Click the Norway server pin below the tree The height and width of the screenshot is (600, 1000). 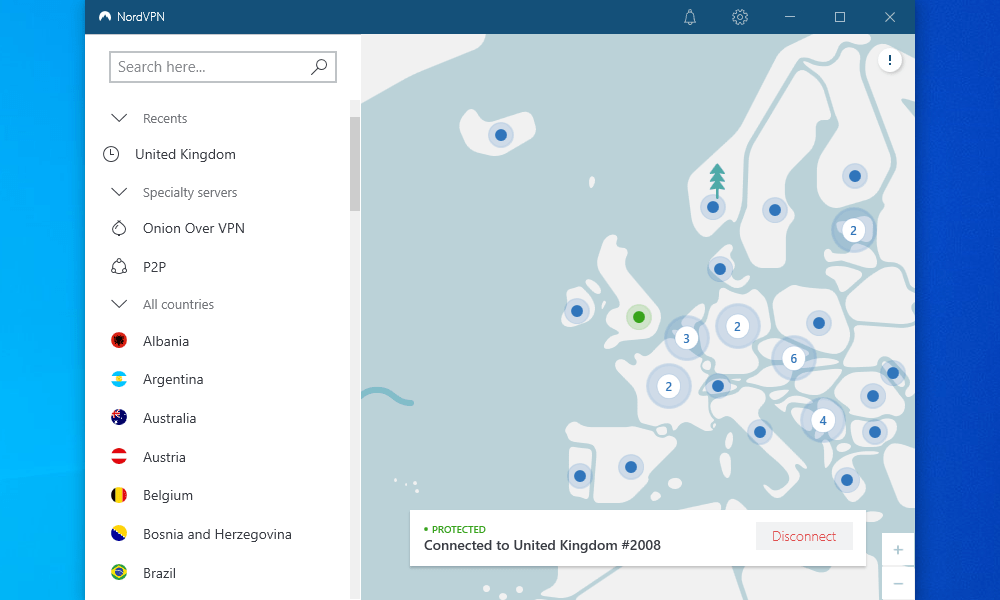[x=713, y=207]
